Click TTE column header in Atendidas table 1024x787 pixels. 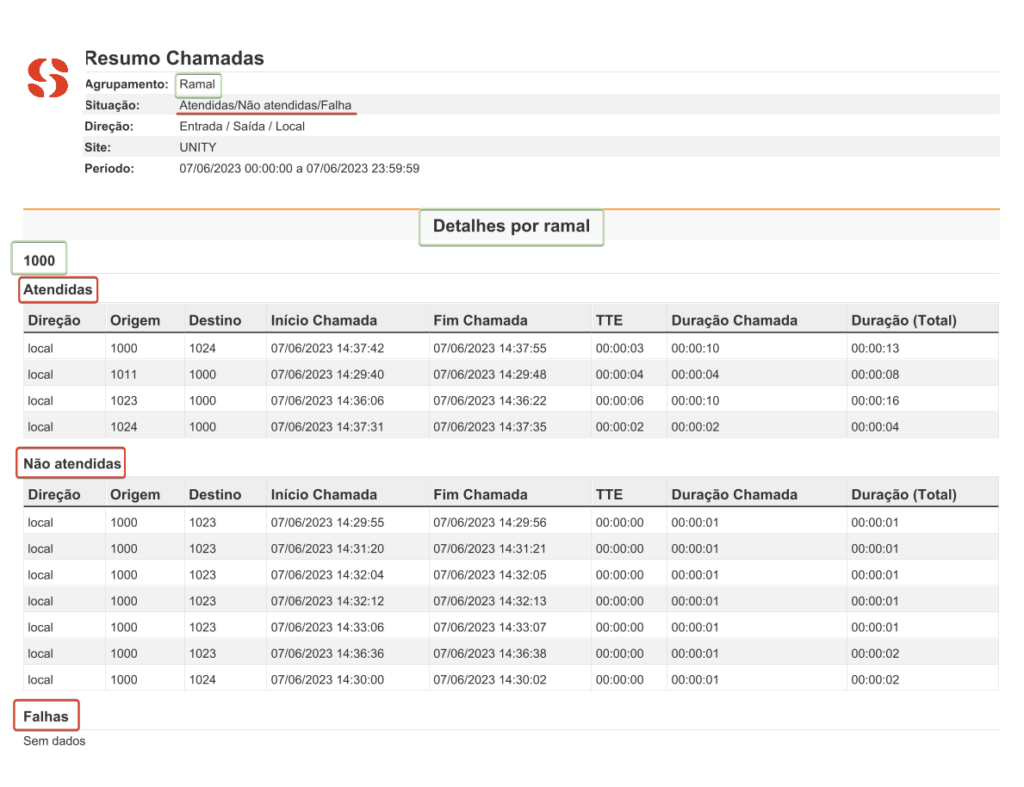[608, 320]
